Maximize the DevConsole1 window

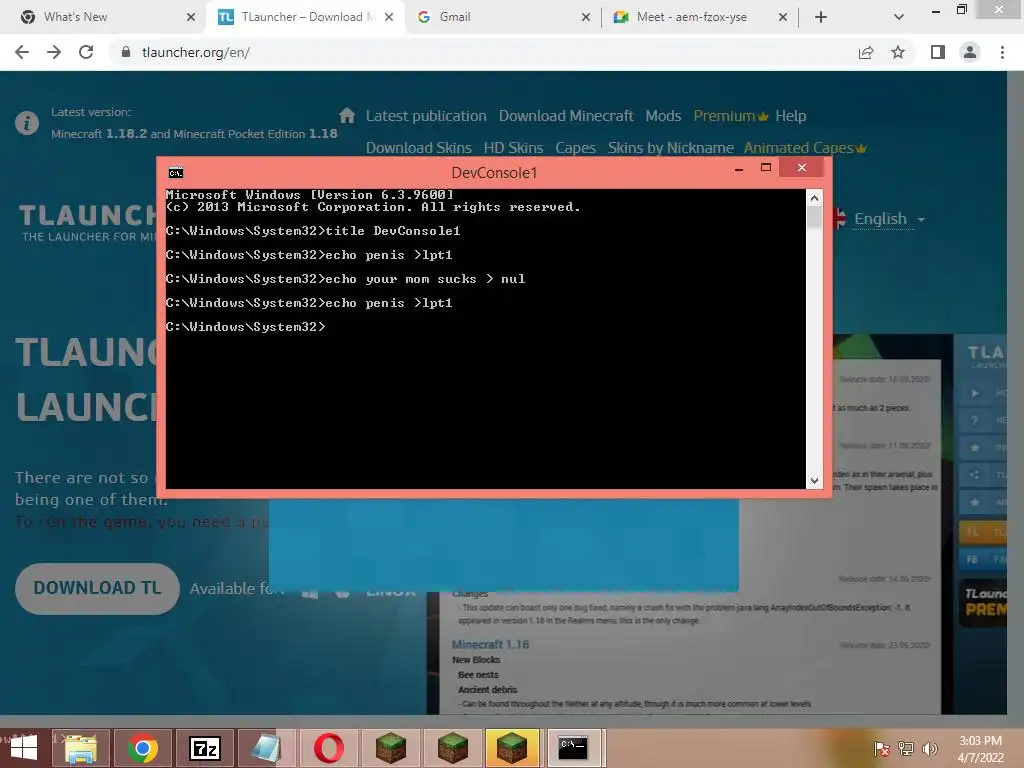tap(766, 168)
